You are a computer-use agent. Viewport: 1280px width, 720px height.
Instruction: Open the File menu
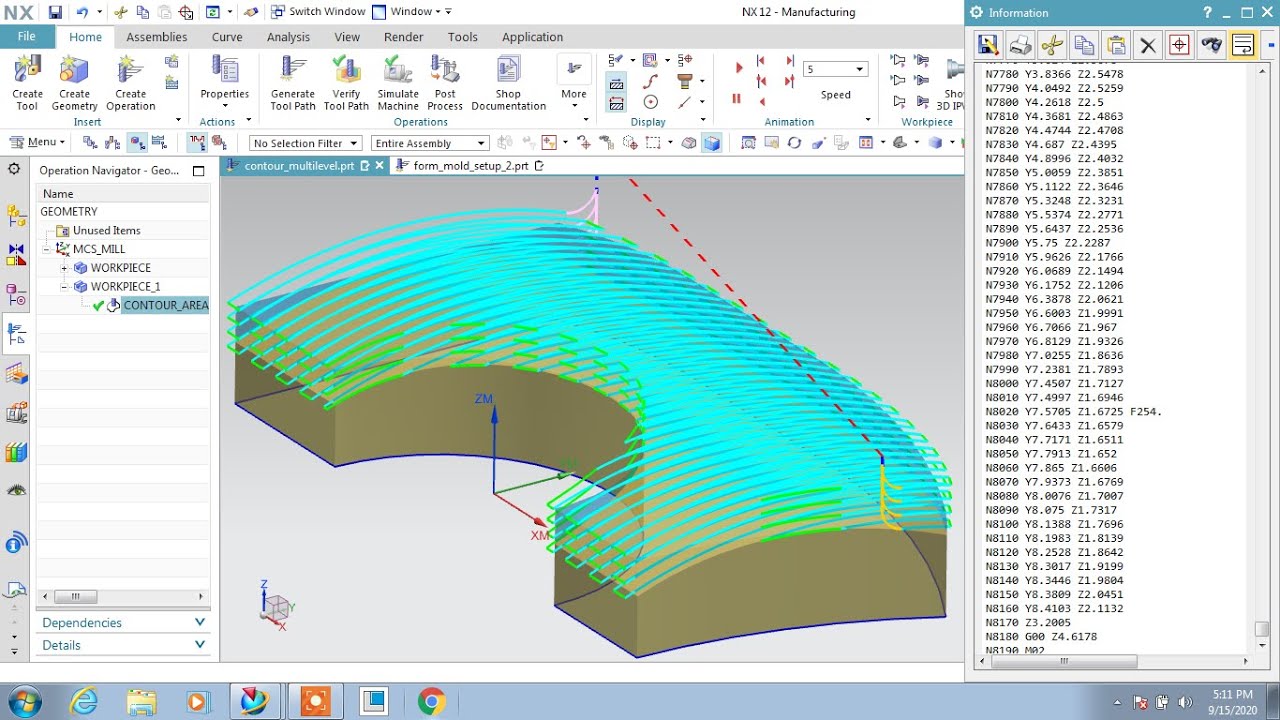point(26,36)
